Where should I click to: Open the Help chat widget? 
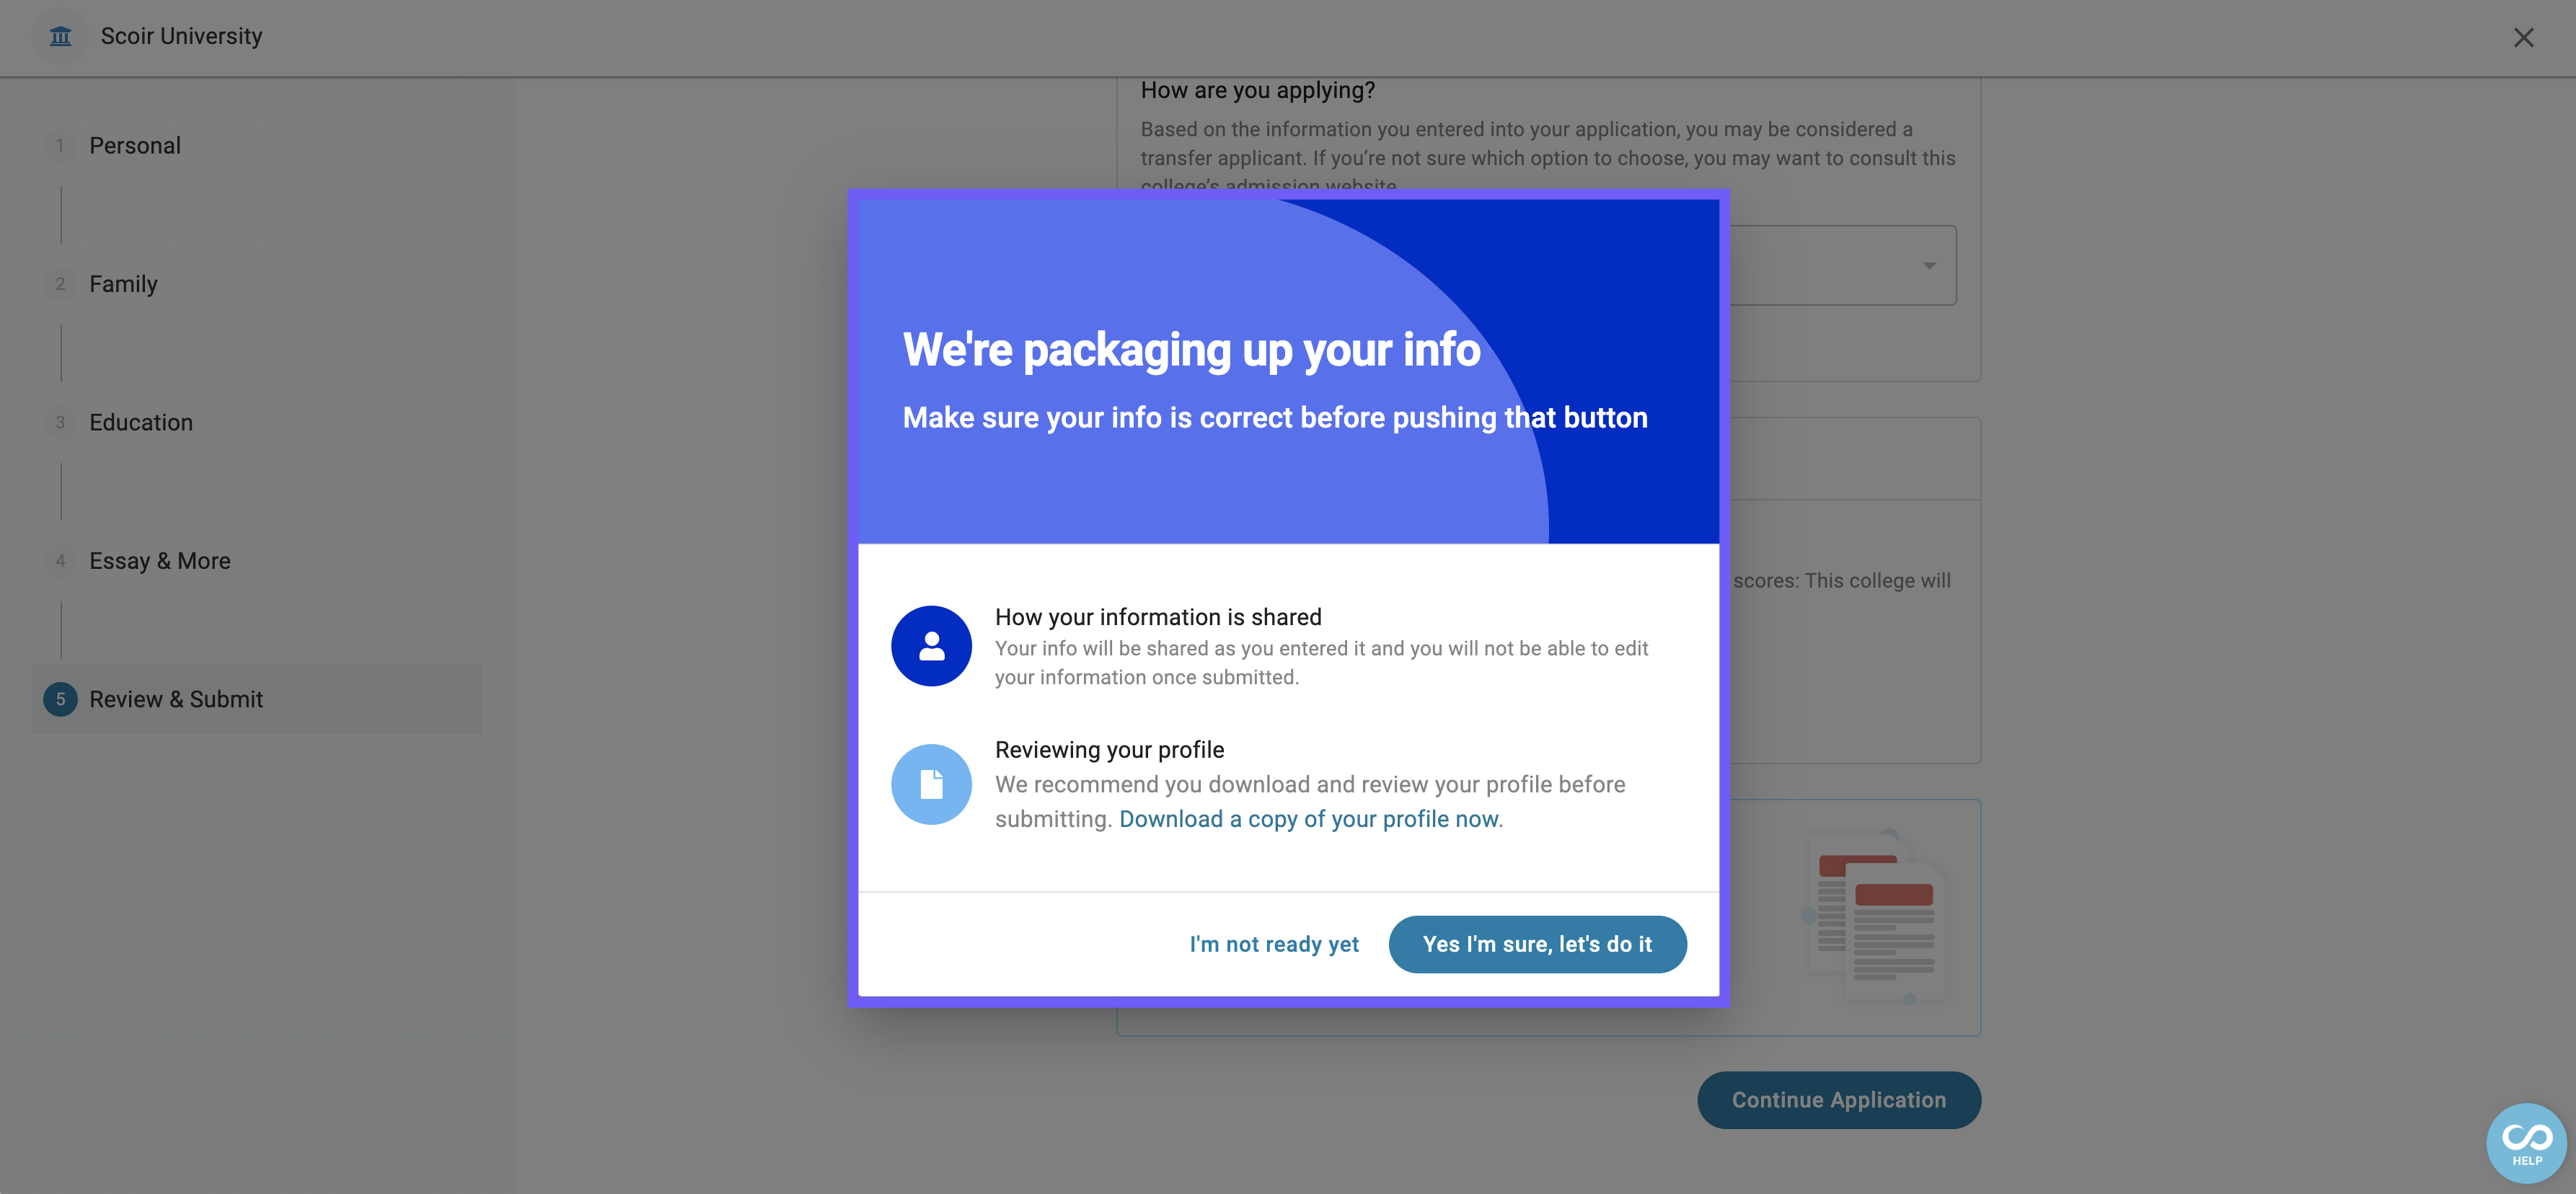pyautogui.click(x=2526, y=1142)
